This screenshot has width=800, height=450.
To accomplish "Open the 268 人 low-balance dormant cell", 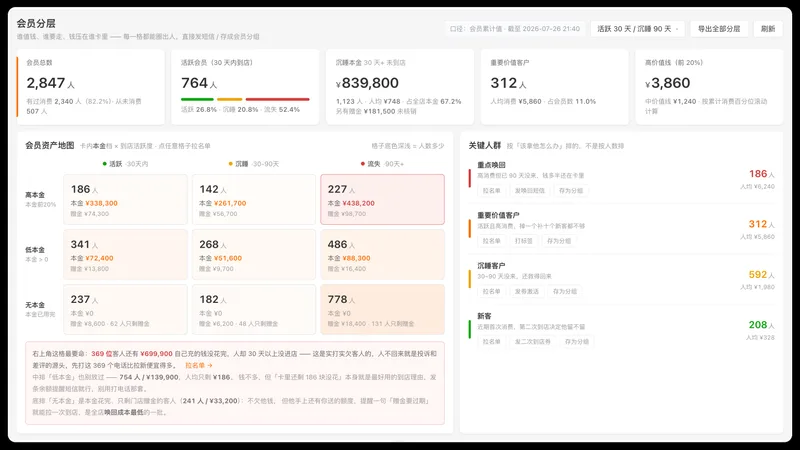I will point(254,255).
